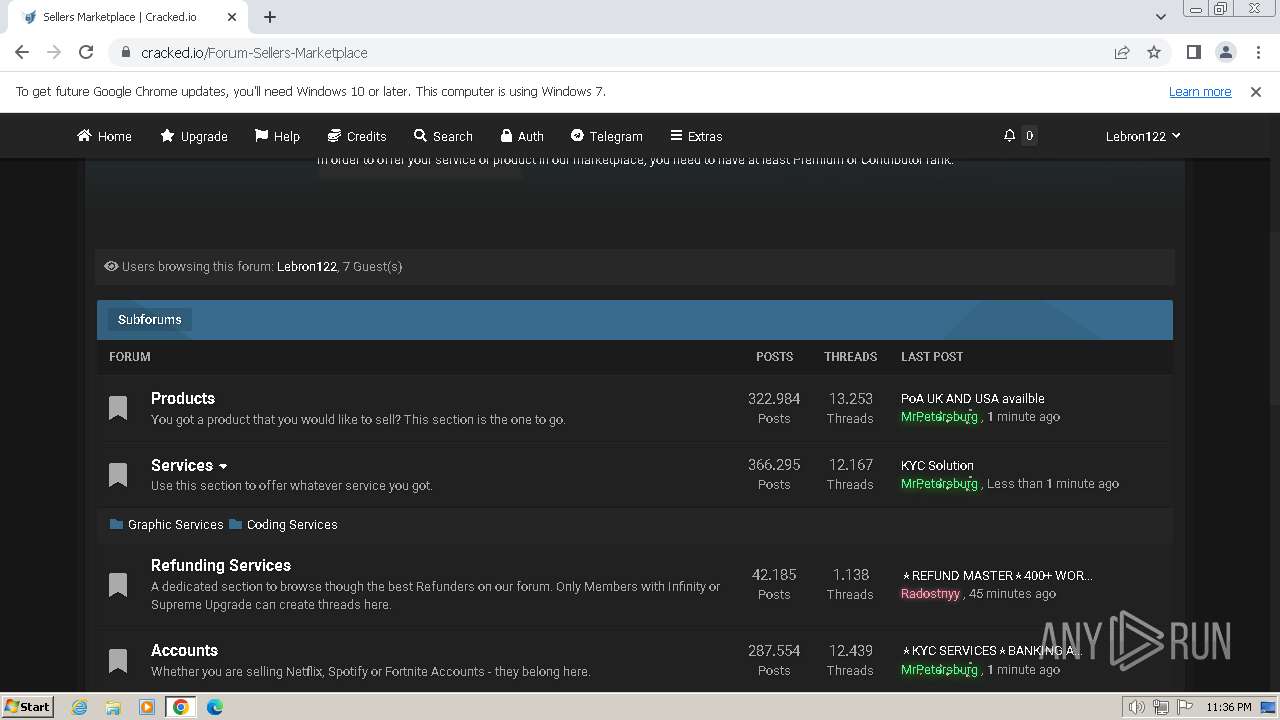Open the Products forum
Image resolution: width=1280 pixels, height=720 pixels.
pos(183,398)
